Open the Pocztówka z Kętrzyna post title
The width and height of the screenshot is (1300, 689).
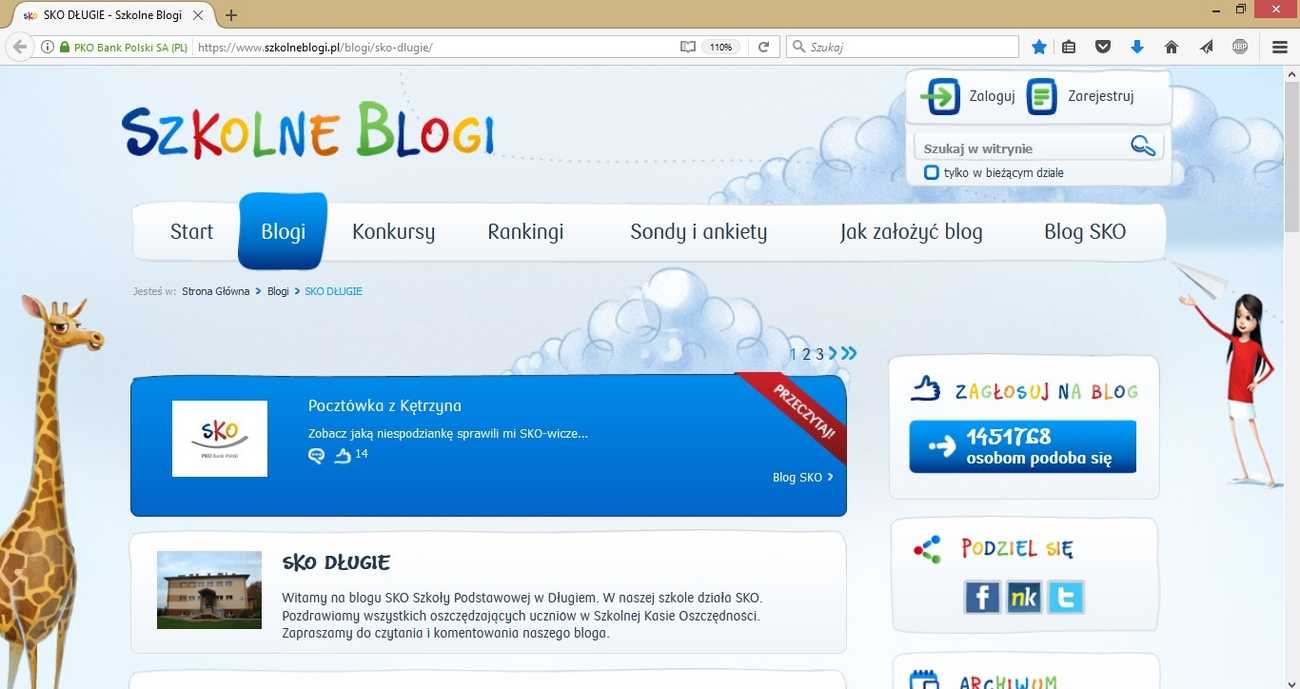pyautogui.click(x=384, y=406)
